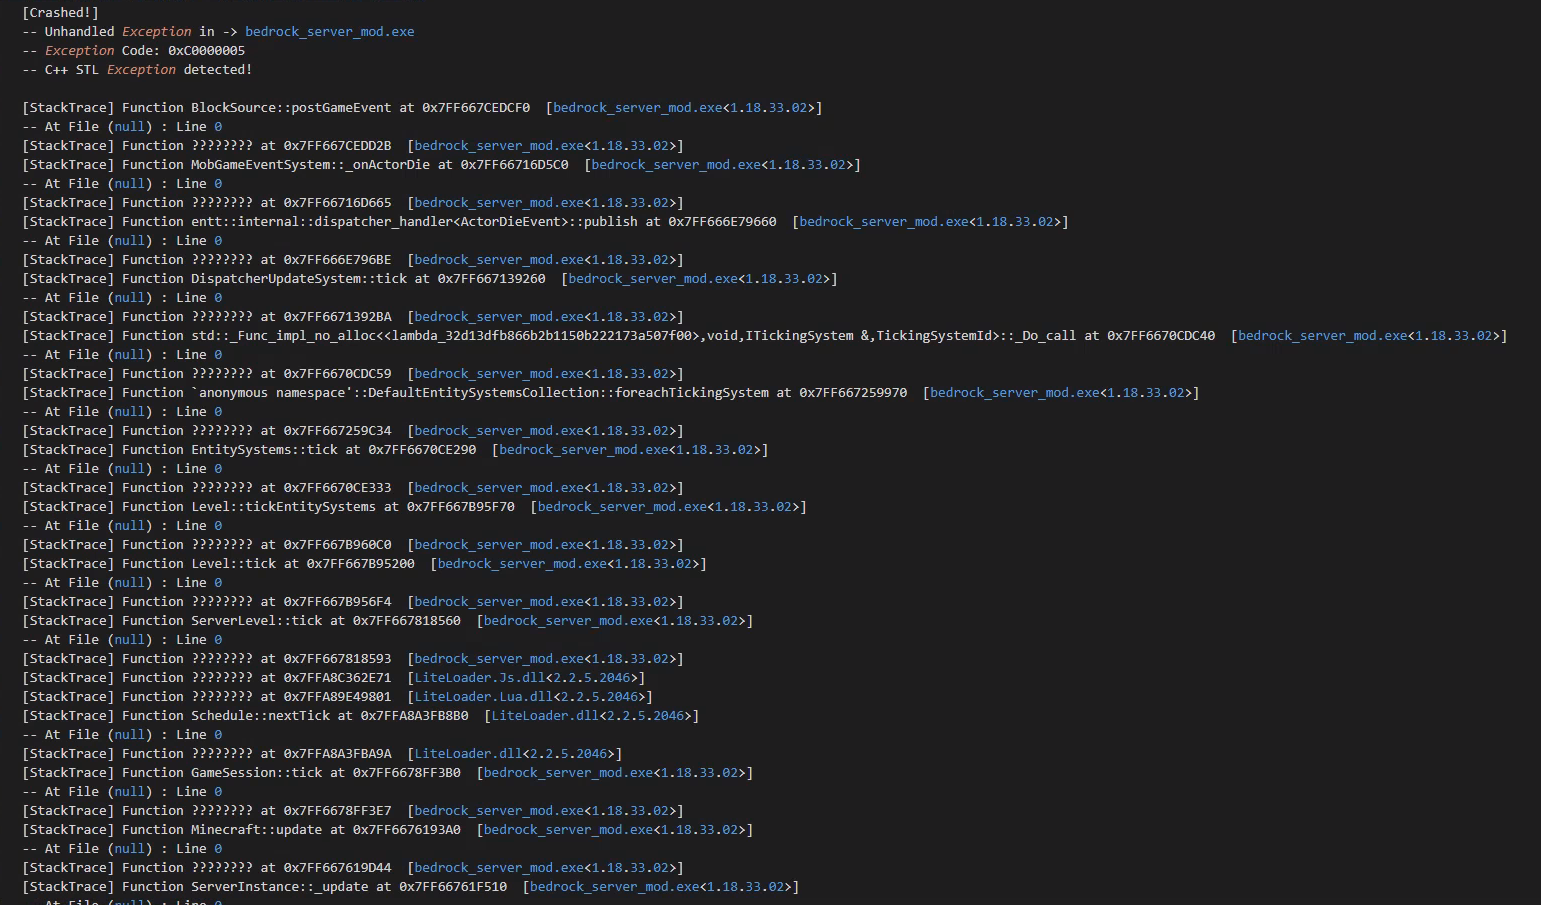Click address 0x7FF66761F510
Viewport: 1541px width, 905px height.
(453, 887)
